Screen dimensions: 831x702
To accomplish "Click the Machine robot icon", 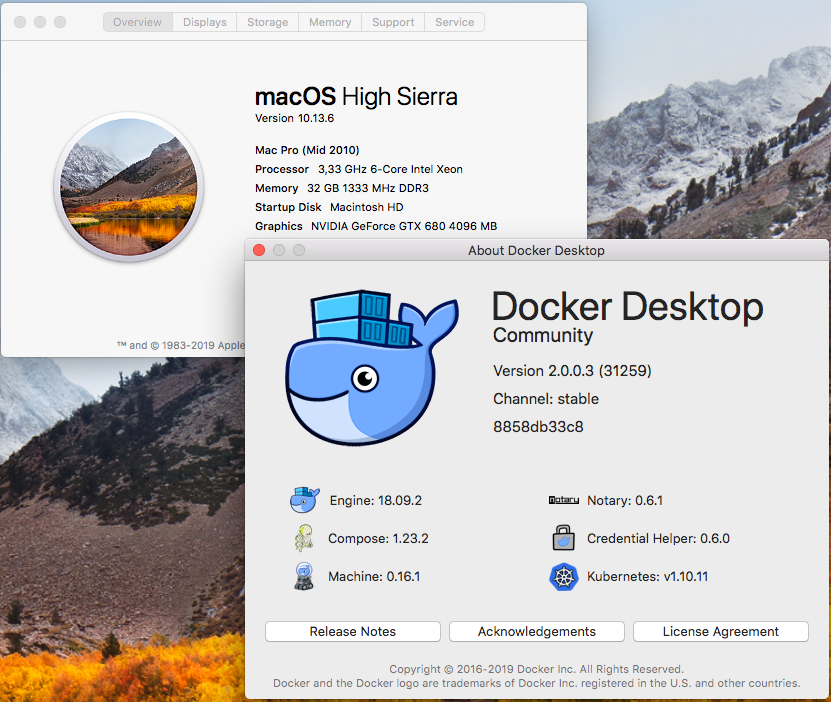I will click(304, 576).
